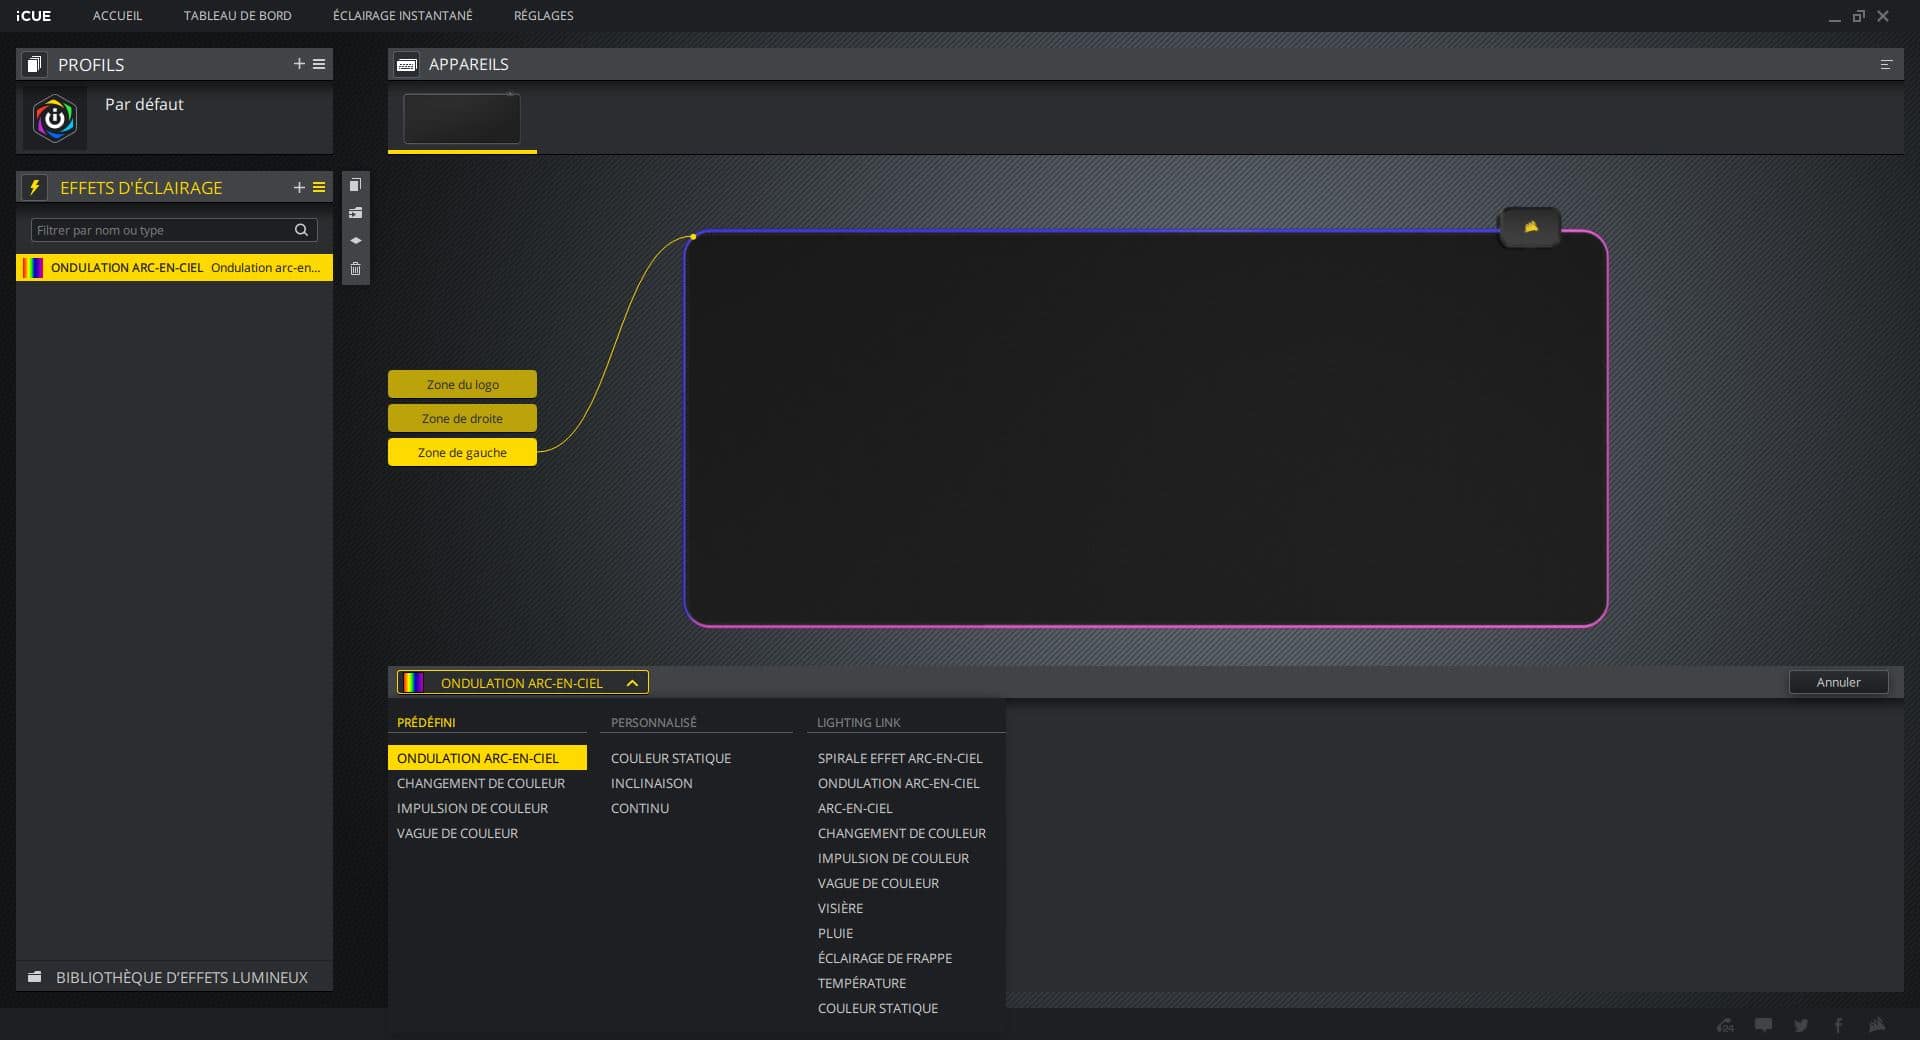Choose Couleur statique under Personnalisé
Screen dimensions: 1920x1040
coord(671,758)
